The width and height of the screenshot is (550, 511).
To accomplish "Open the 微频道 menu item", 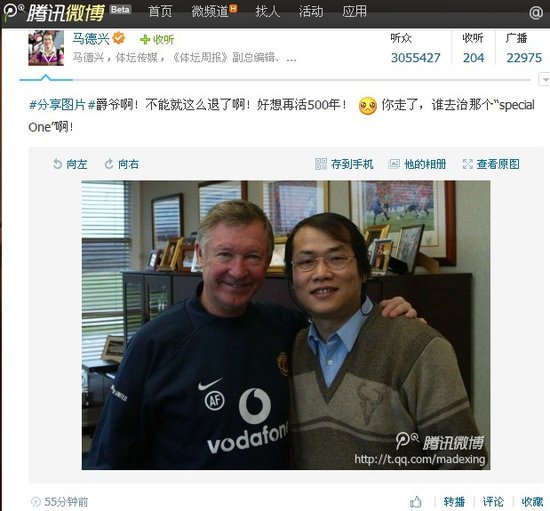I will pos(214,12).
